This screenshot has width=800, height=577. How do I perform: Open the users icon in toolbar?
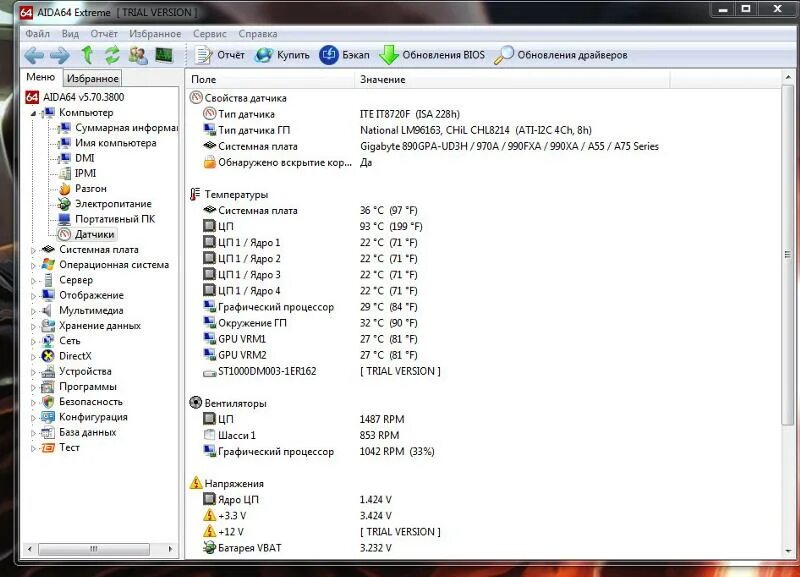click(x=138, y=55)
